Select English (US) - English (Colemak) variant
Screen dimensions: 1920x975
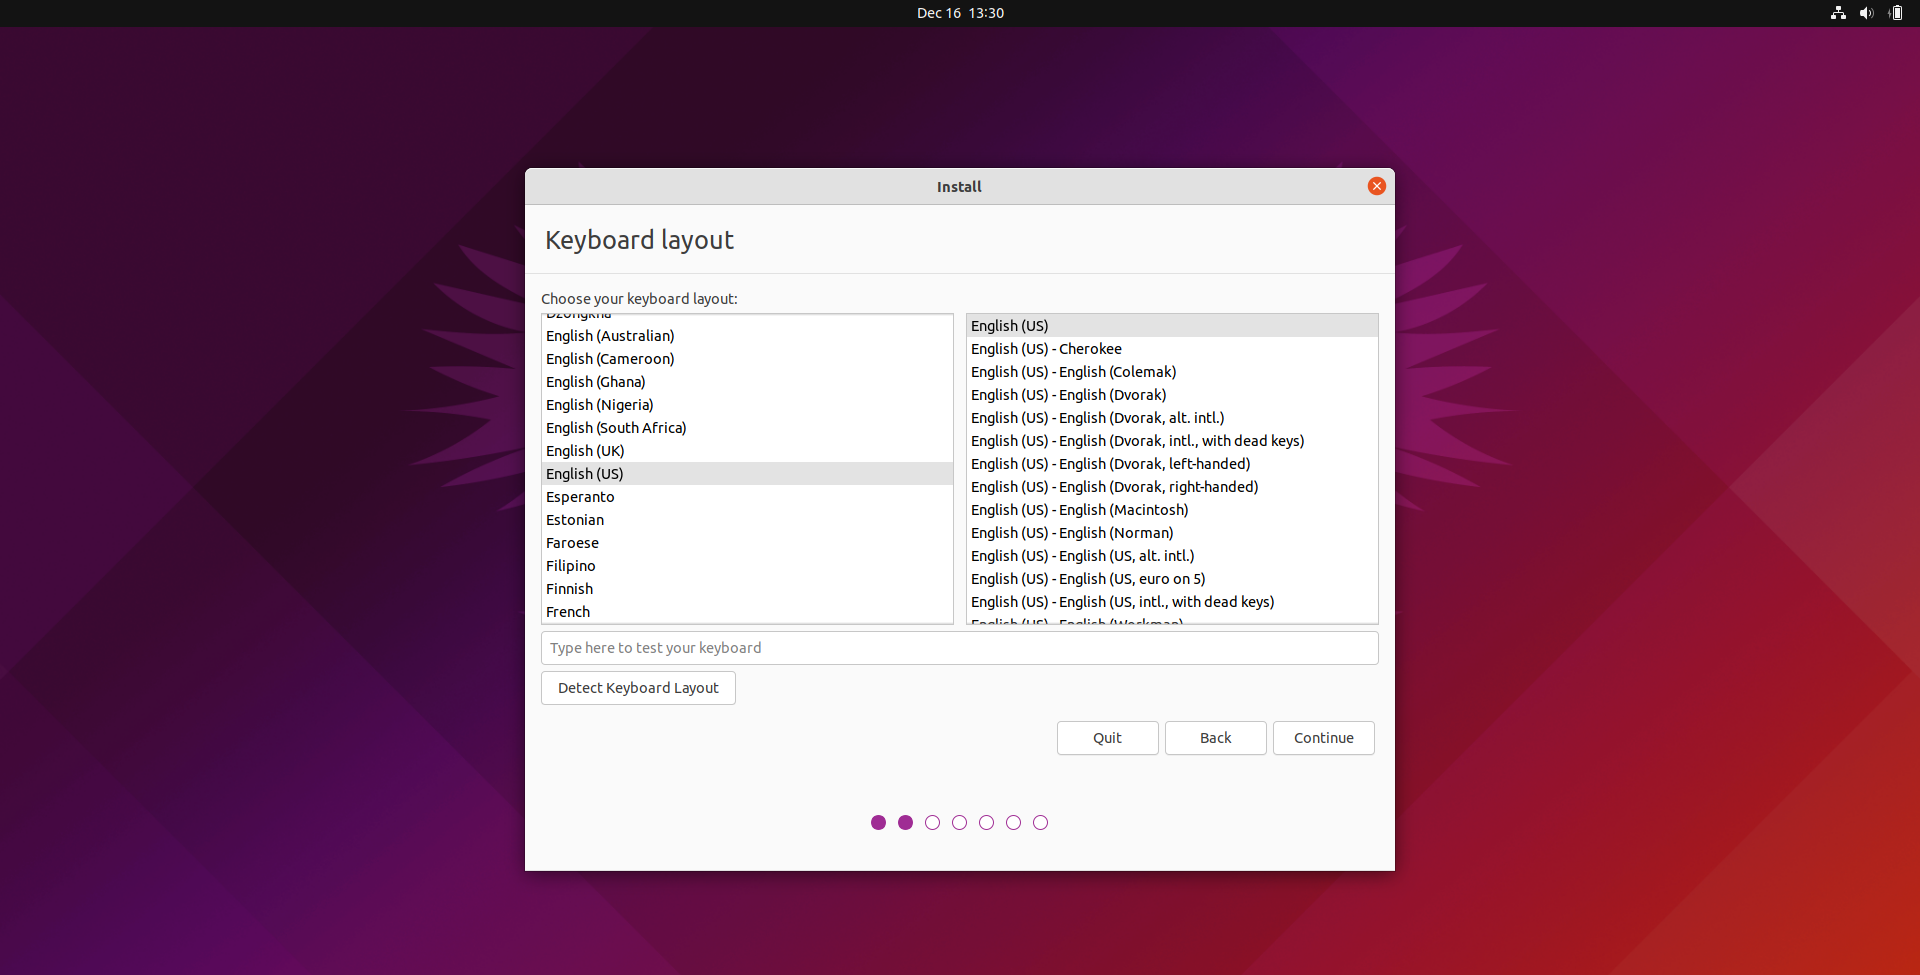1172,372
